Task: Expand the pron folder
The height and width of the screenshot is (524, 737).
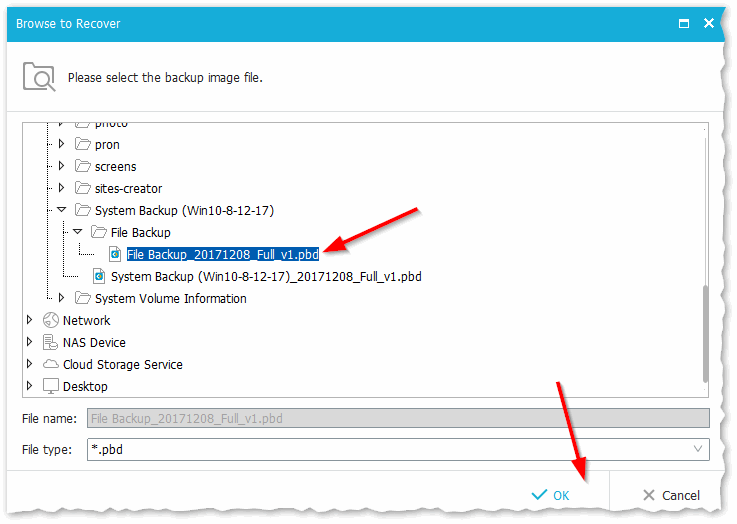Action: click(x=62, y=145)
